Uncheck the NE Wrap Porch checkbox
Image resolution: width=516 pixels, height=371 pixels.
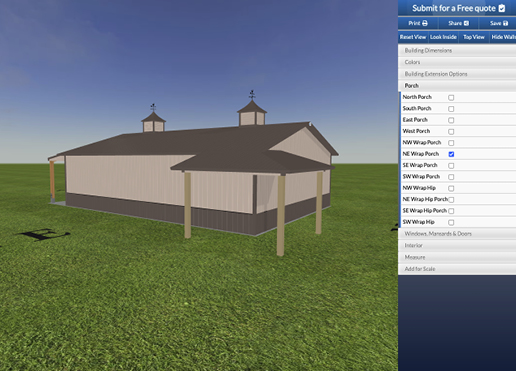point(451,154)
